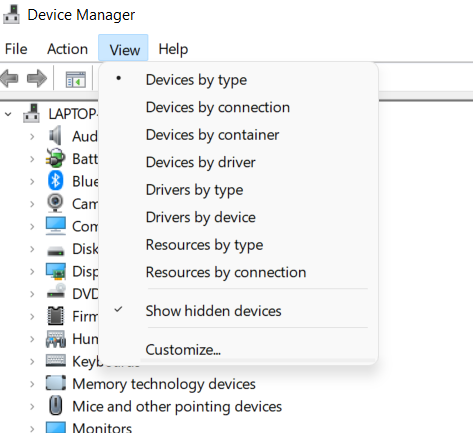
Task: Expand Human Interface Devices chevron
Action: coord(32,339)
